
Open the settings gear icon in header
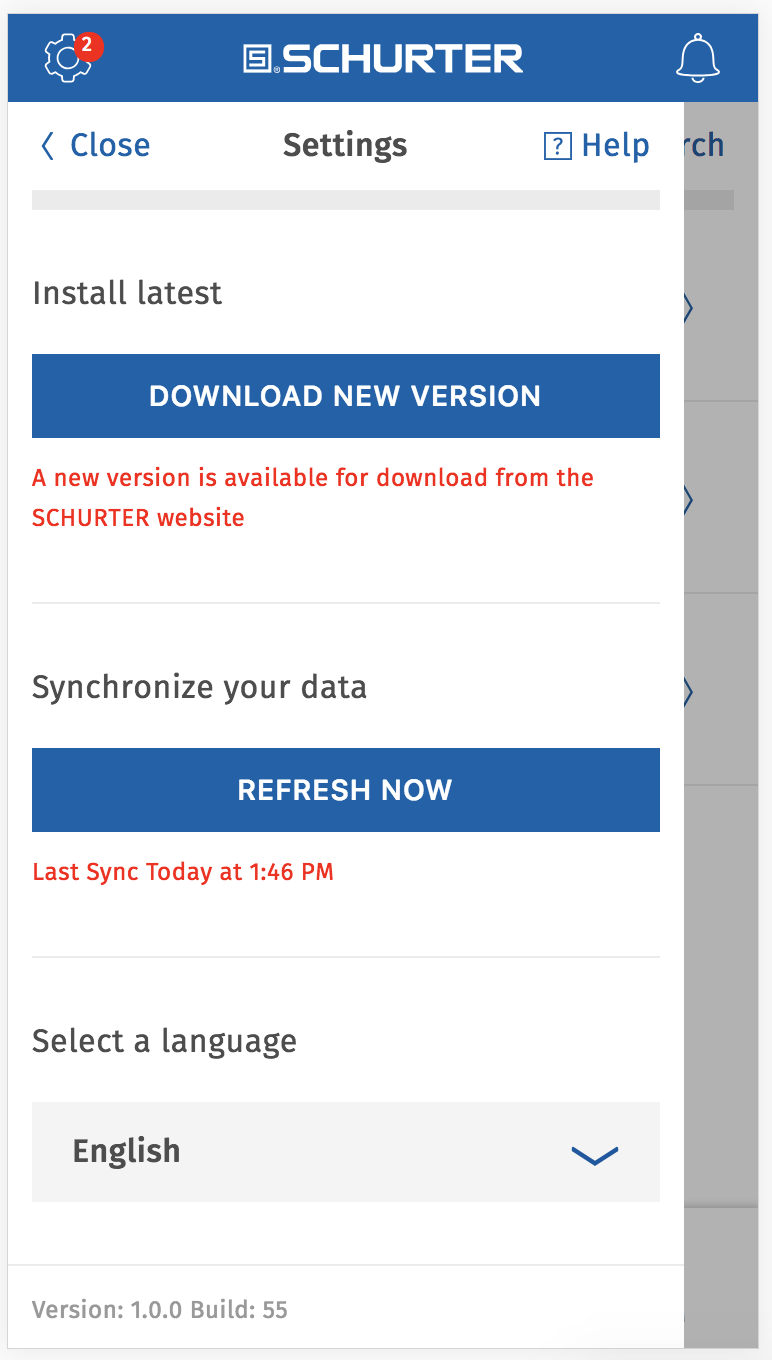click(67, 59)
